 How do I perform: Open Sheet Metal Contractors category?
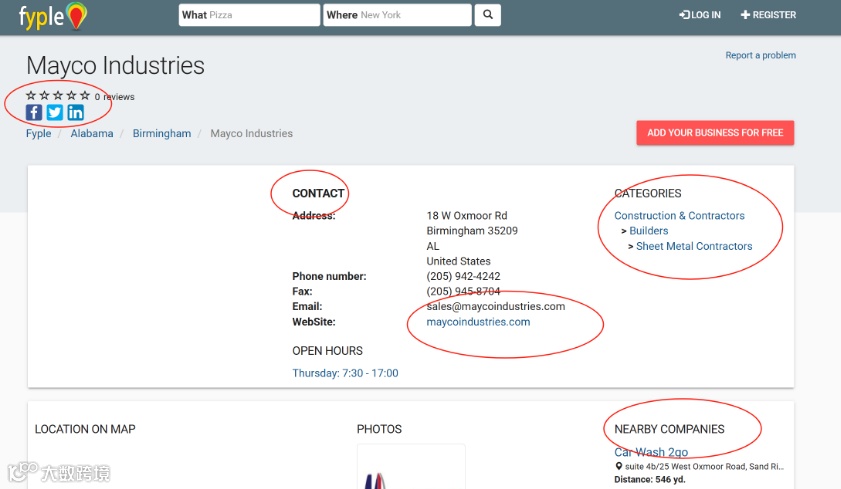click(x=694, y=246)
